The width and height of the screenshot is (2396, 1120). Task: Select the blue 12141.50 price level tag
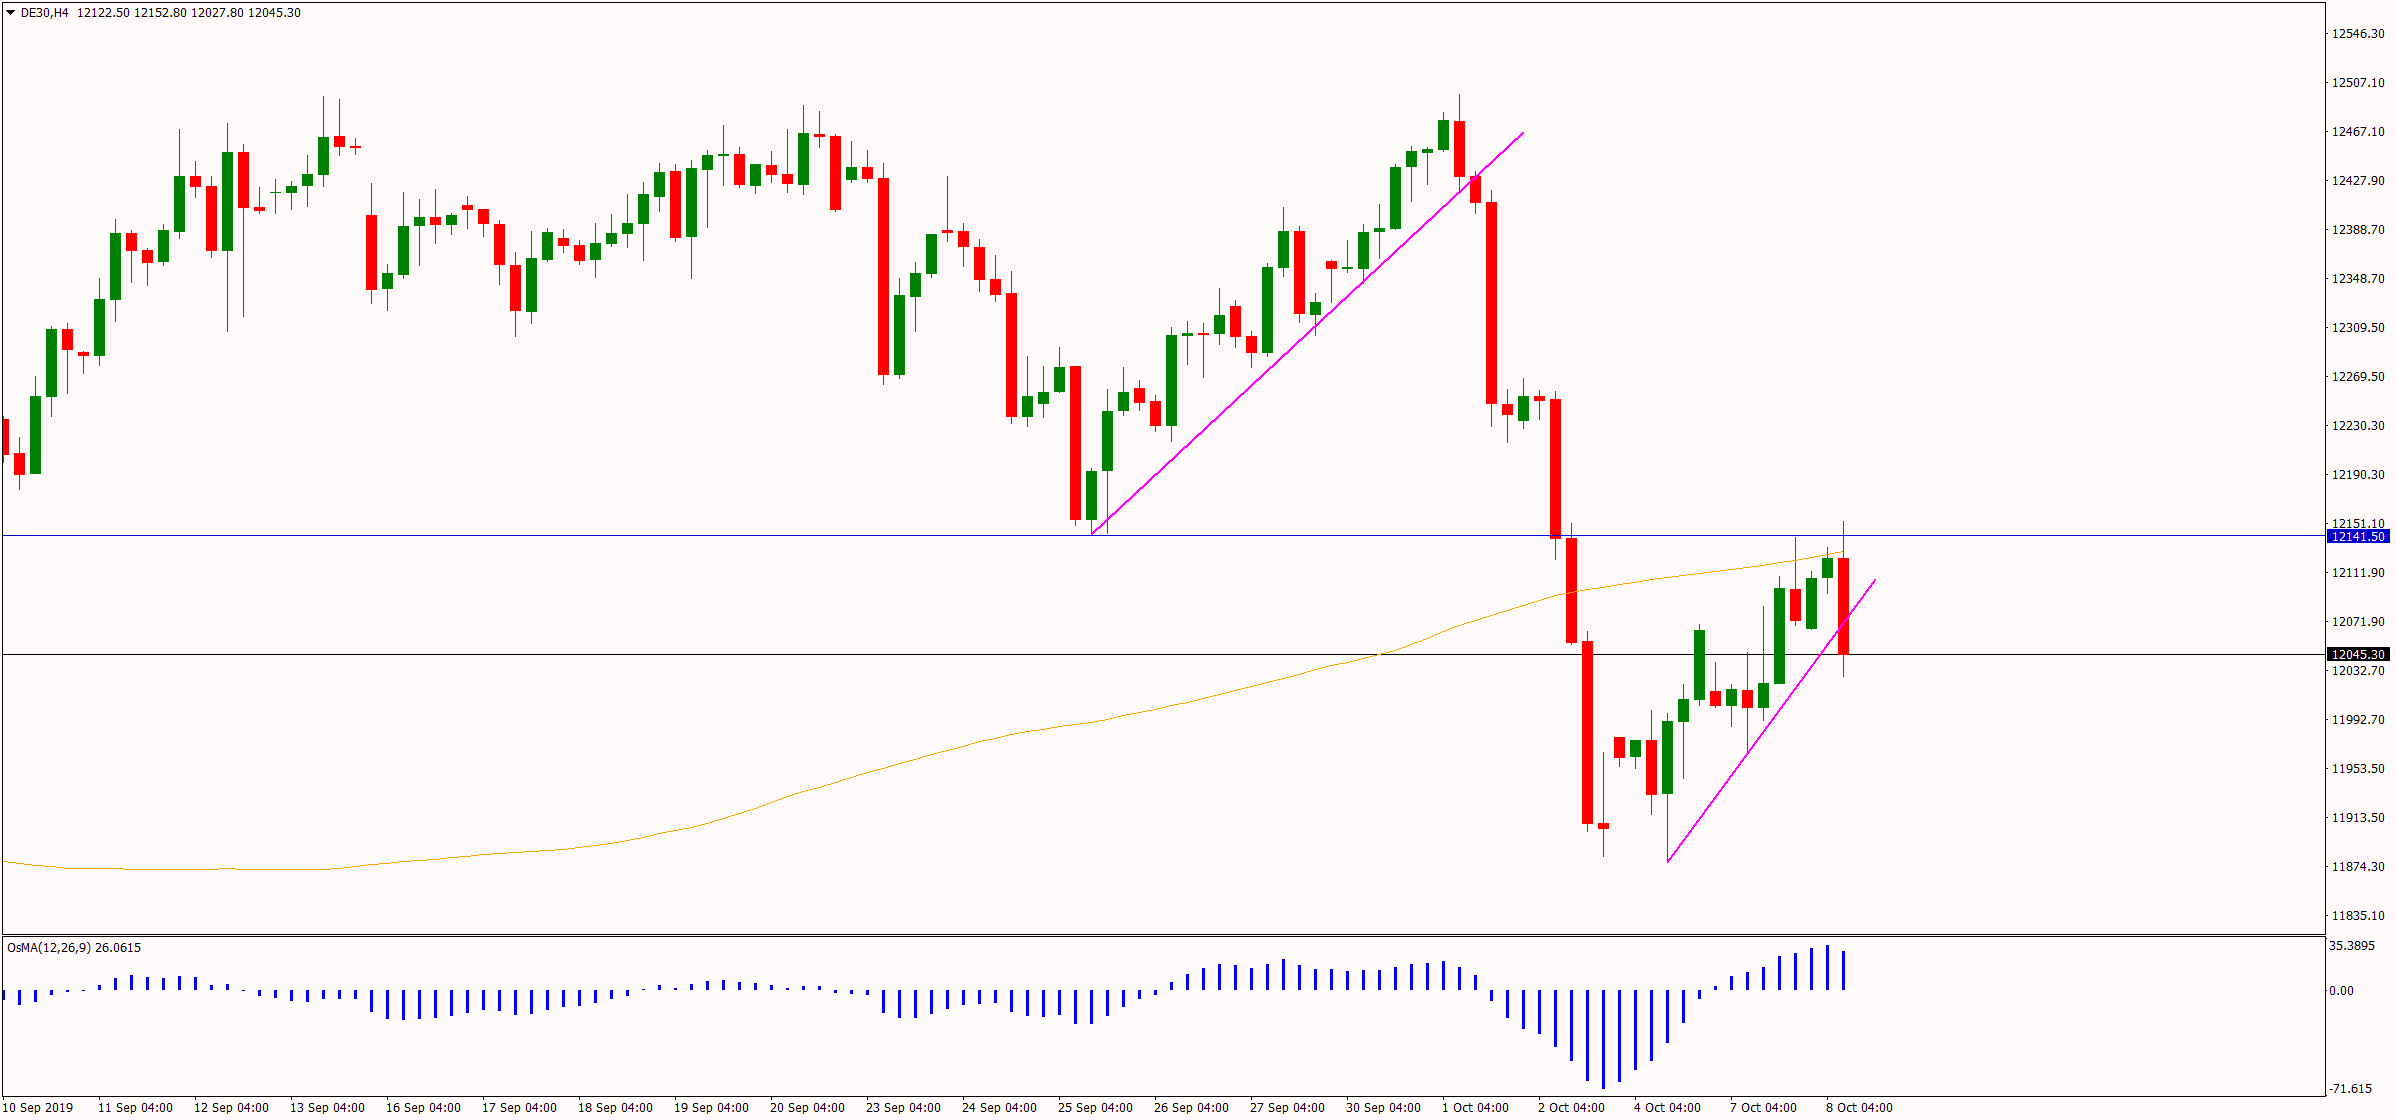(x=2358, y=537)
